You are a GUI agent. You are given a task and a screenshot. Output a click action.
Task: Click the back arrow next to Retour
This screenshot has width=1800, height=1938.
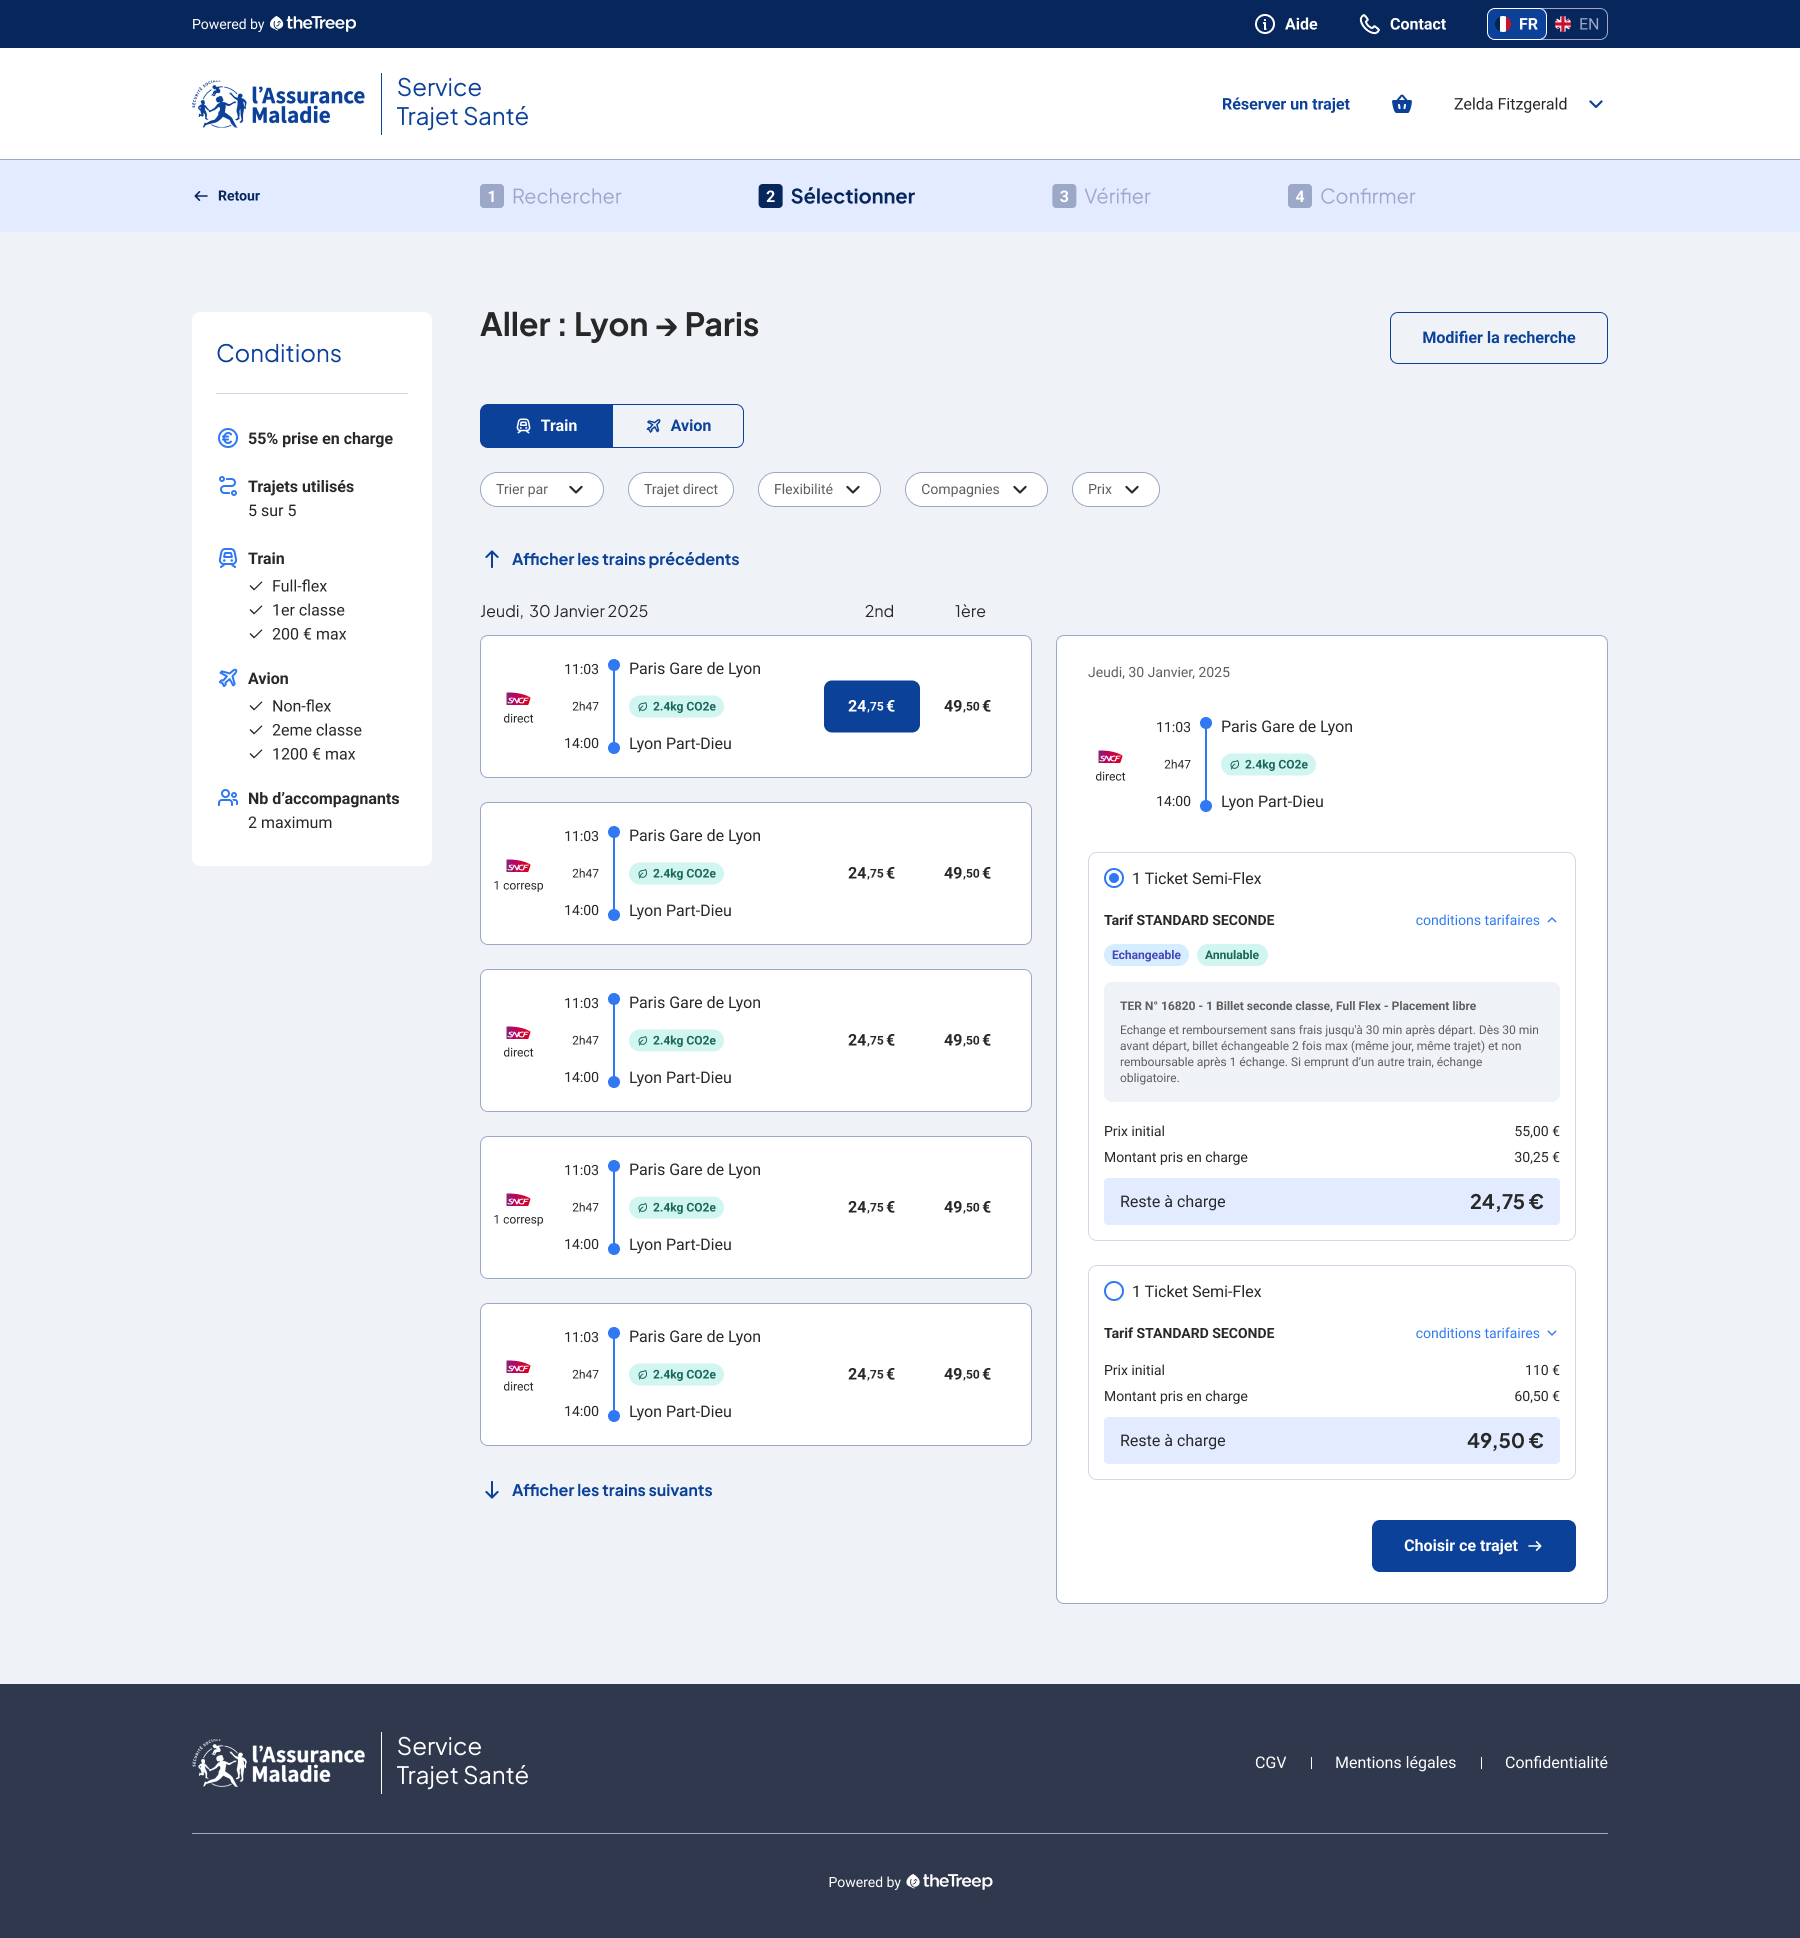click(201, 196)
